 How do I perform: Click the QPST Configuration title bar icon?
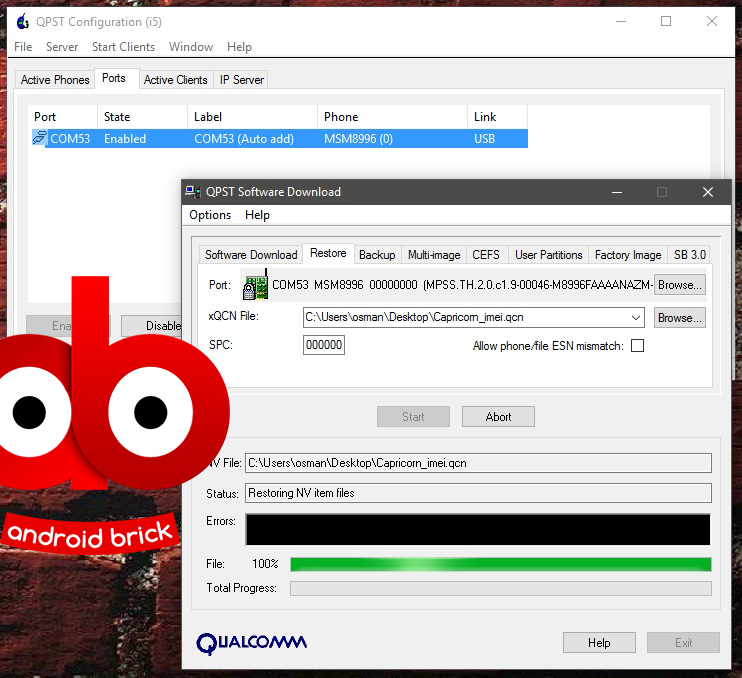(x=22, y=22)
